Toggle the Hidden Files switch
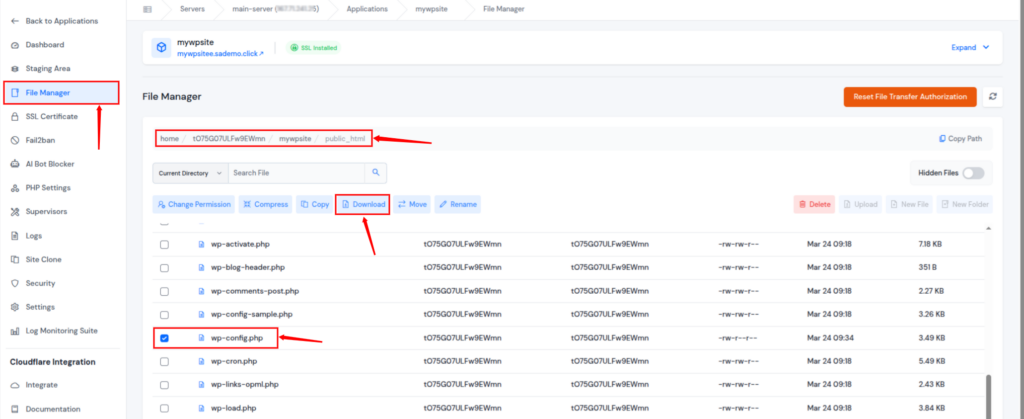The width and height of the screenshot is (1024, 419). click(972, 173)
